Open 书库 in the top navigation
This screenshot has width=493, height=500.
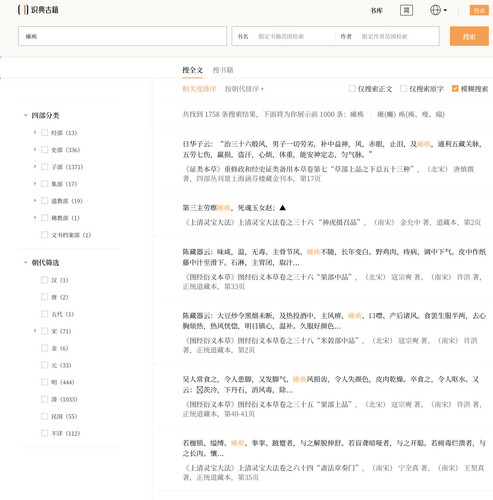377,10
